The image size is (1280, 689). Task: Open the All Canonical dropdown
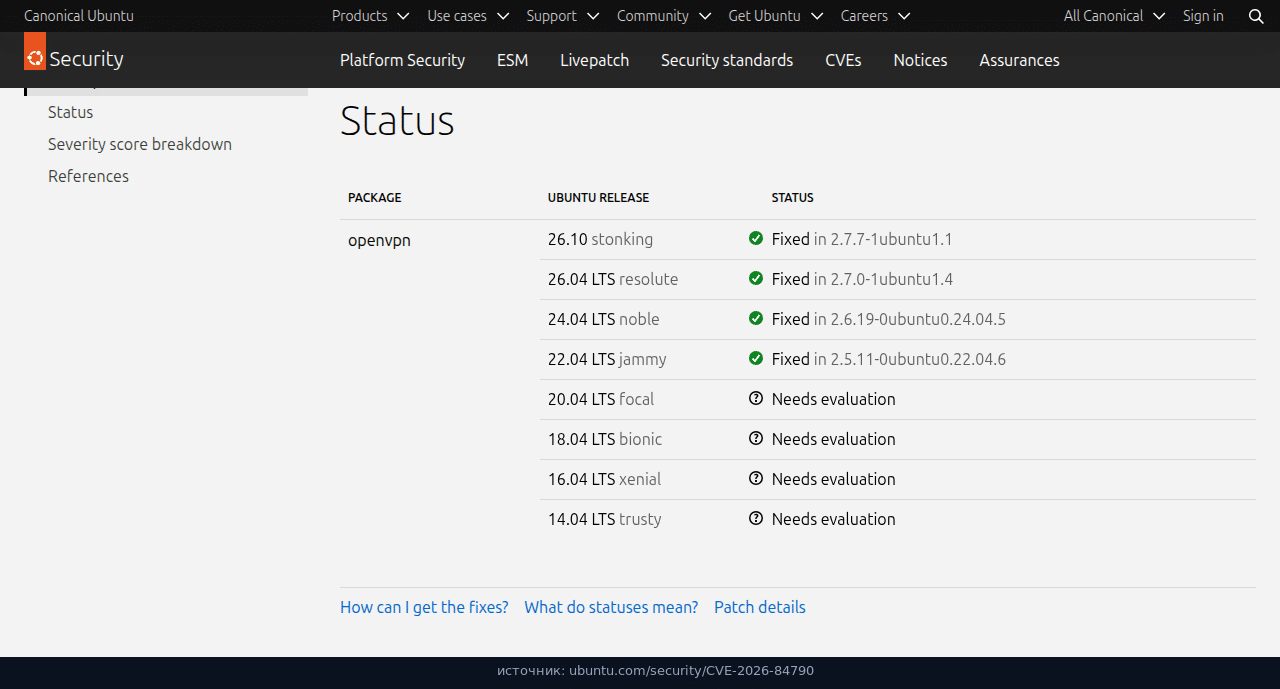click(1115, 16)
